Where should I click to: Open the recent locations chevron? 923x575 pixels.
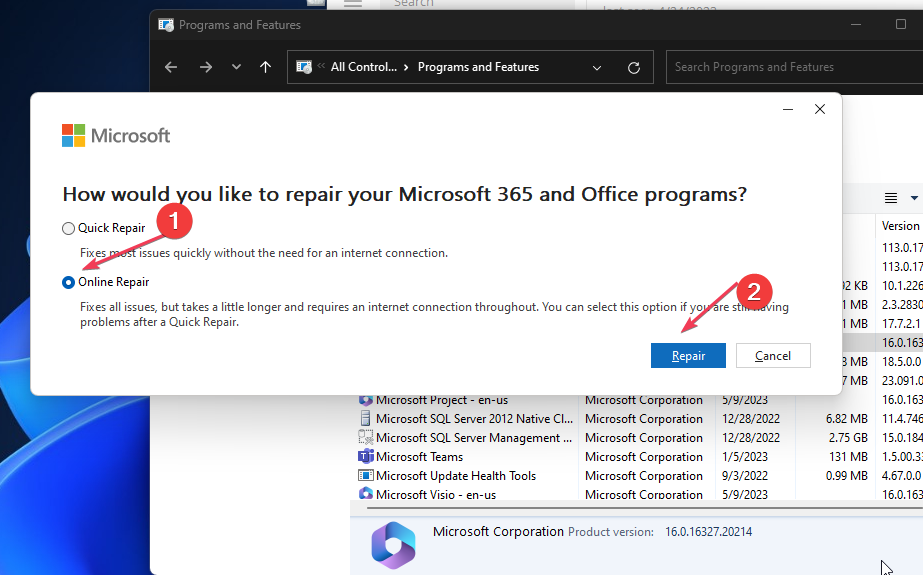pos(236,67)
